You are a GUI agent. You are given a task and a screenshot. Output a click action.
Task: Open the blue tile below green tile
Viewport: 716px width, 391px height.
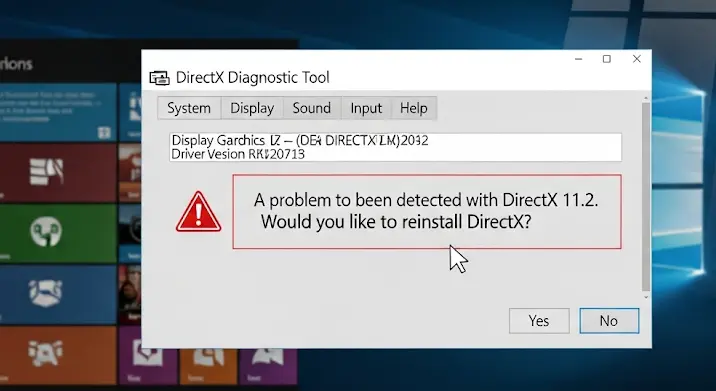click(58, 294)
